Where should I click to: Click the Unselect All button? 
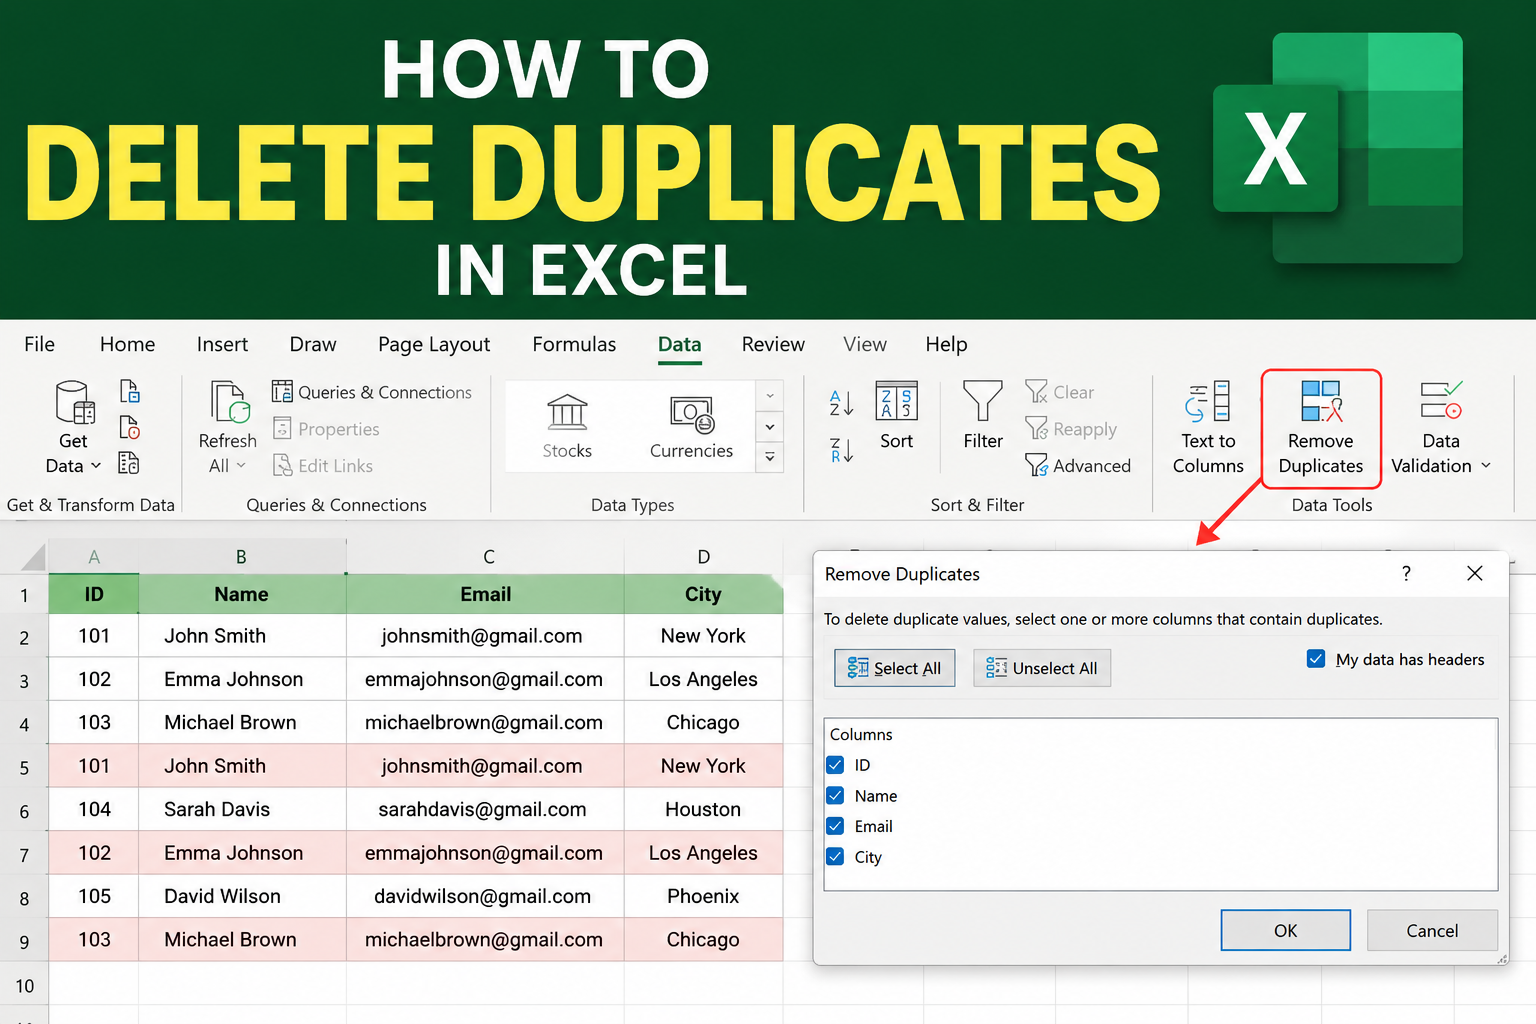tap(1042, 668)
